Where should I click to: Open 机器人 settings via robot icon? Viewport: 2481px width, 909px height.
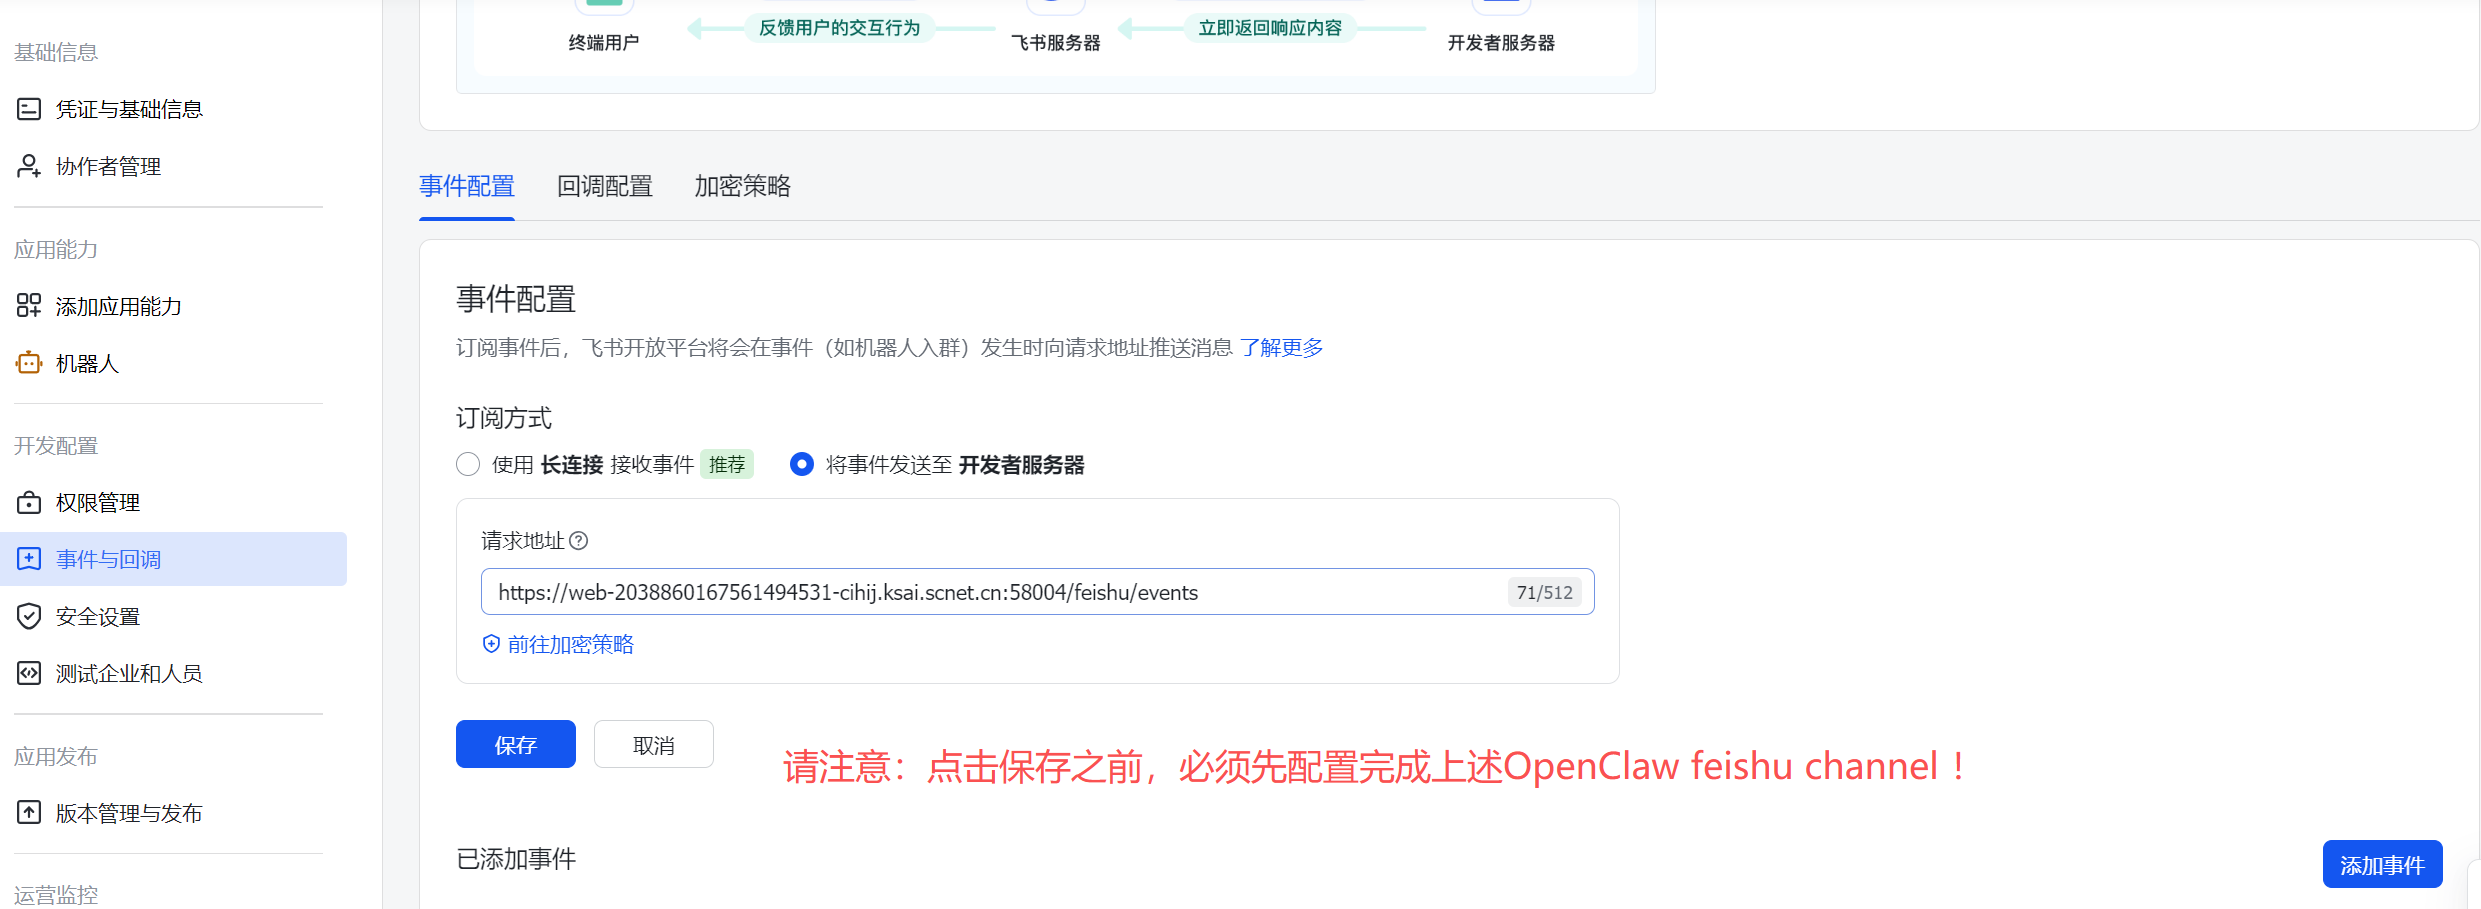coord(28,363)
